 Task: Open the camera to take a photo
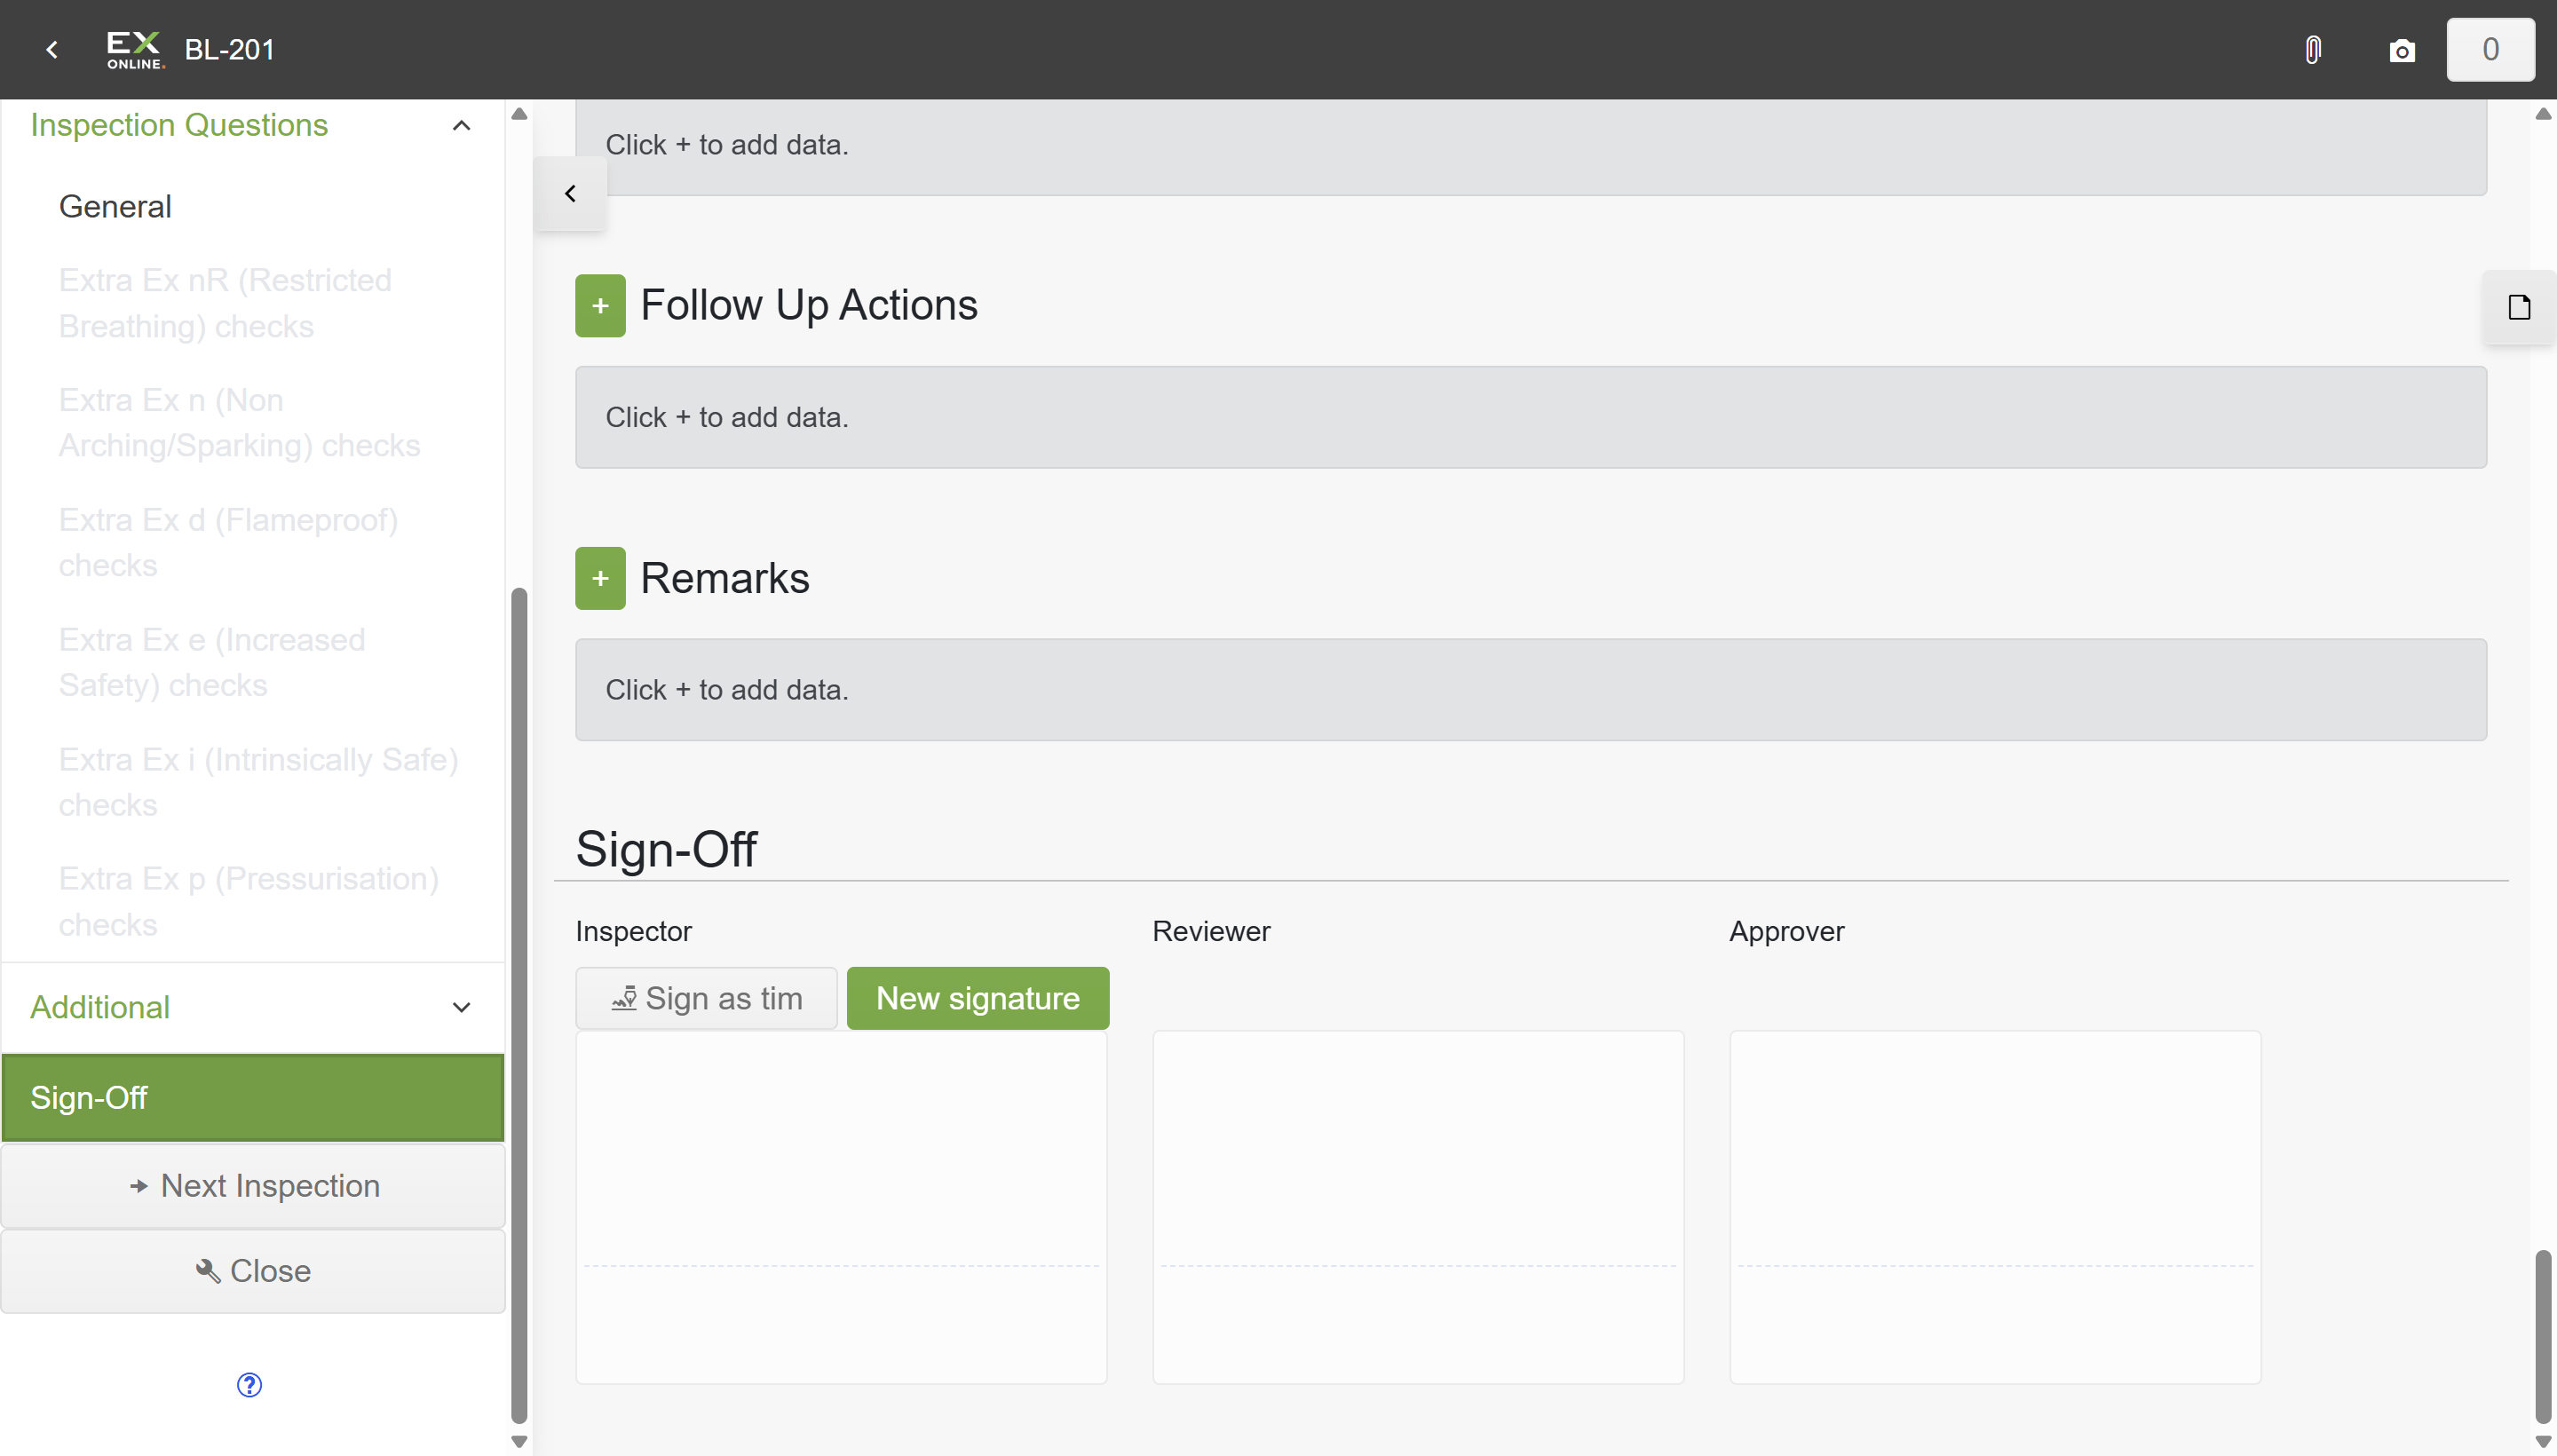tap(2402, 50)
